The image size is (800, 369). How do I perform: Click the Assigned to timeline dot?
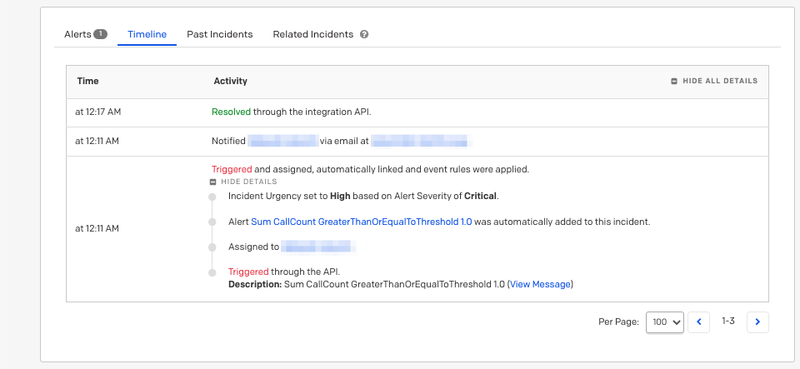pos(212,248)
